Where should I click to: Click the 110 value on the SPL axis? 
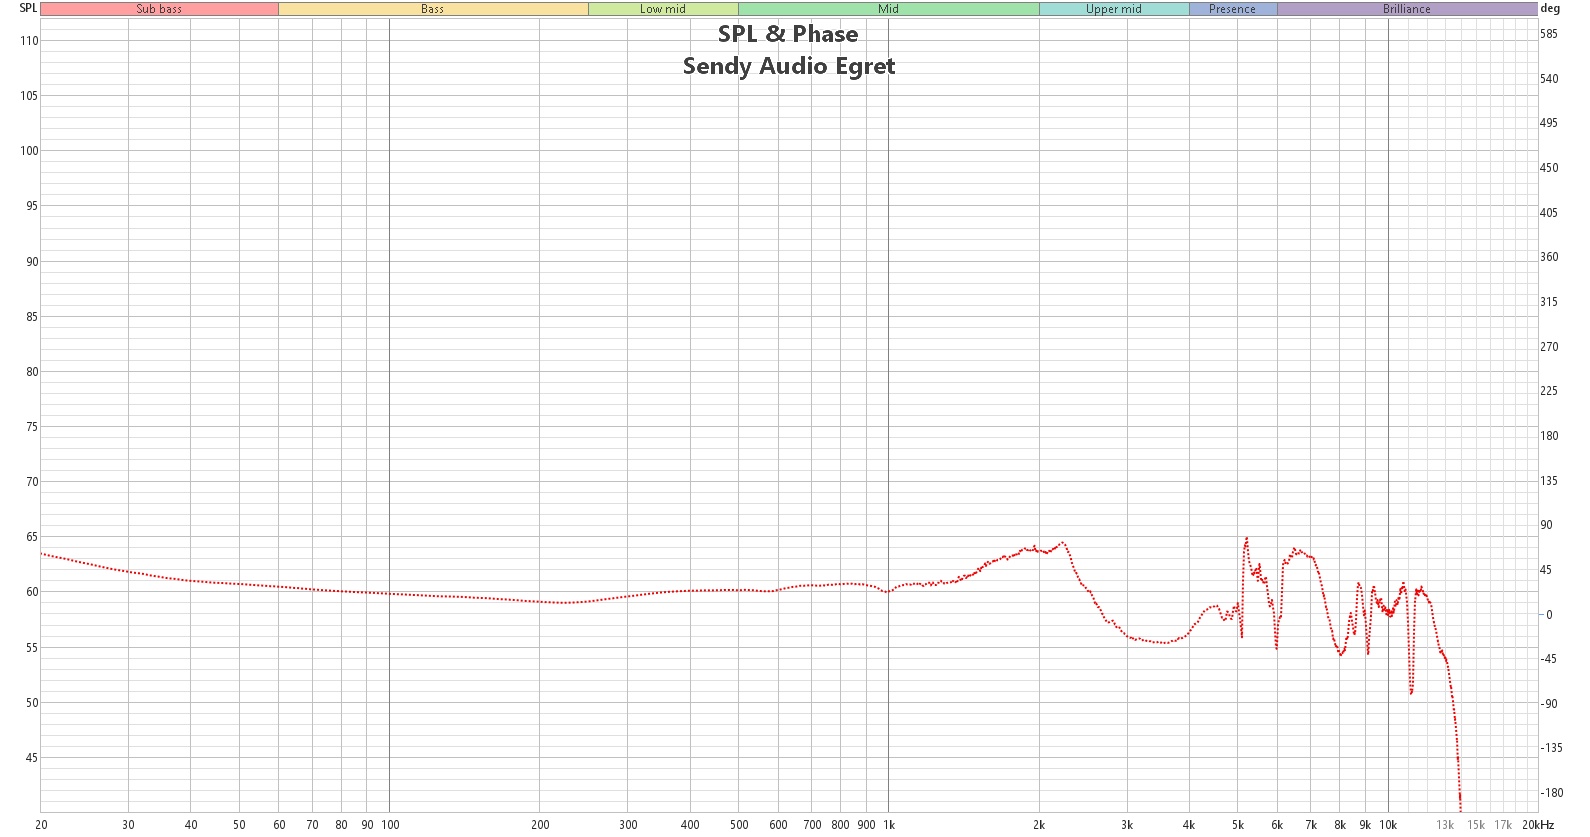coord(29,41)
